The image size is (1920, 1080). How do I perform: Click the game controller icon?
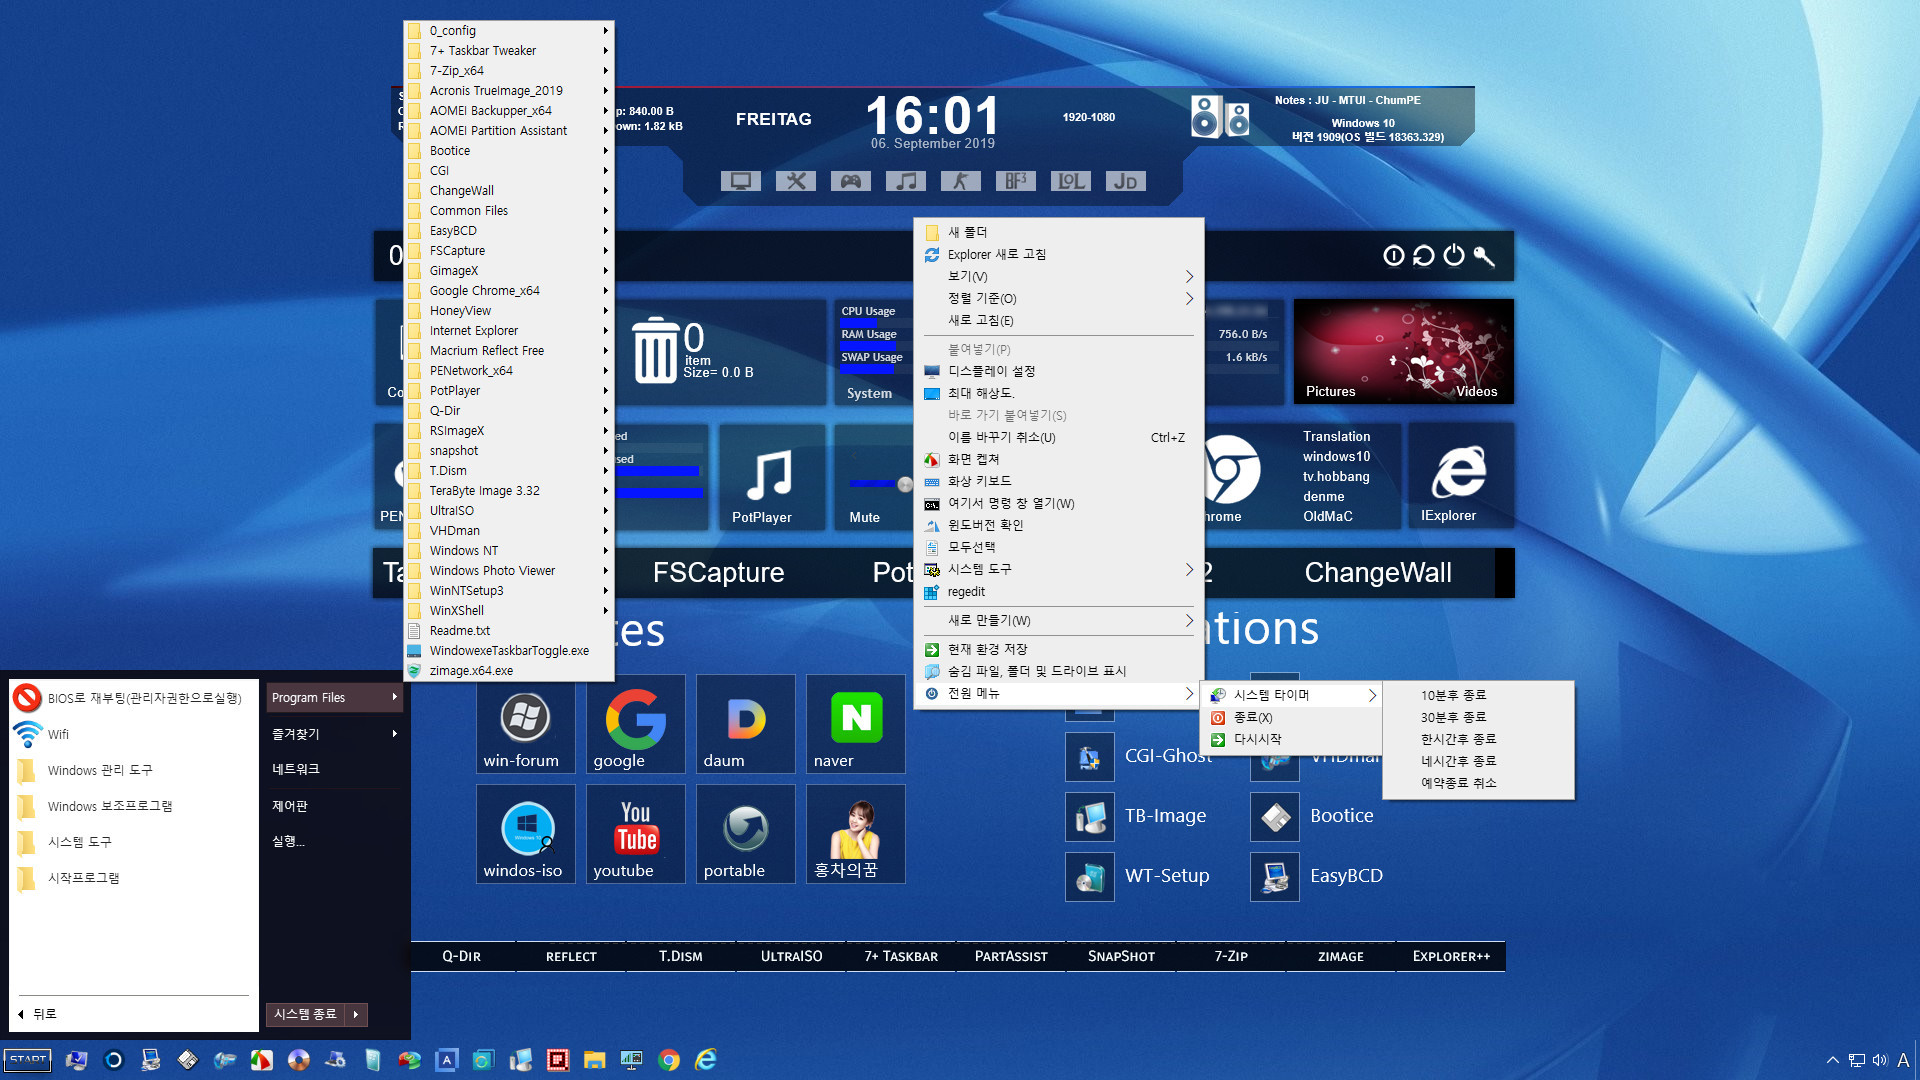pos(850,181)
